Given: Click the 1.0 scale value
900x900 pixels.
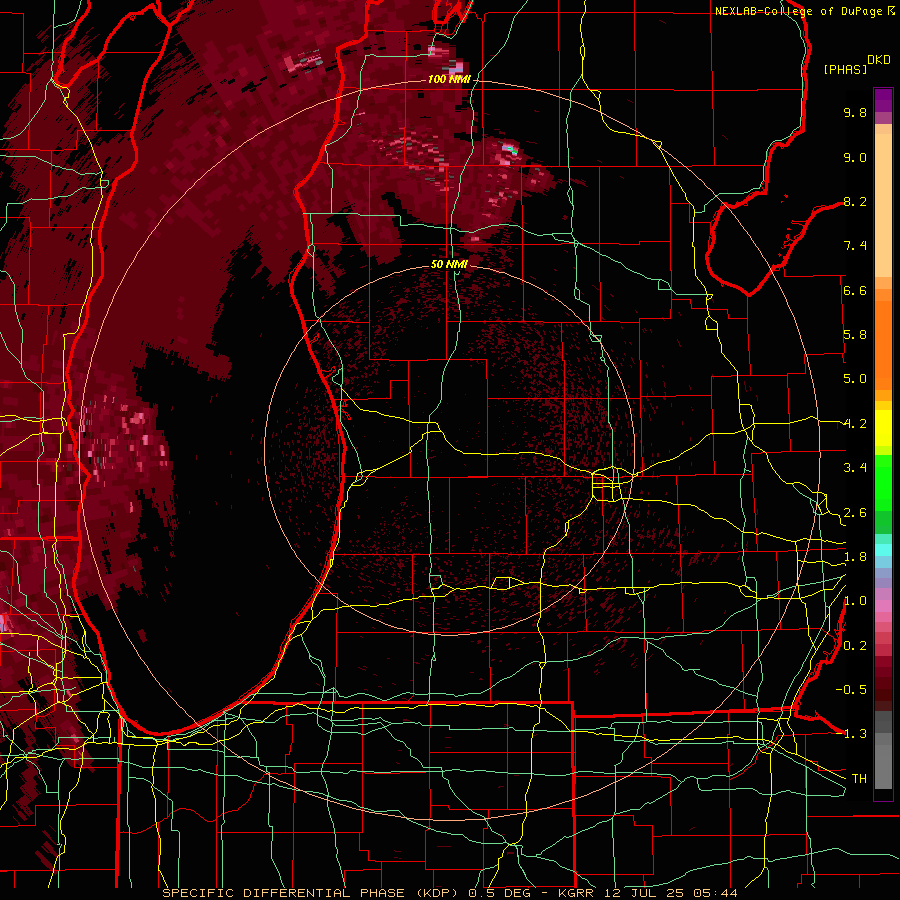Looking at the screenshot, I should point(855,601).
